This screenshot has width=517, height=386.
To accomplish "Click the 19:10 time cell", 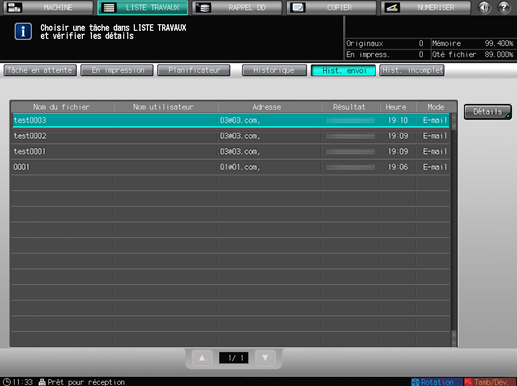I will pos(398,120).
